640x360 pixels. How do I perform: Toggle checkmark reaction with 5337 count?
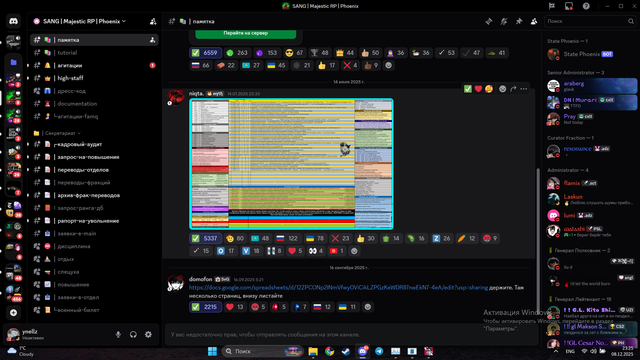(x=206, y=238)
